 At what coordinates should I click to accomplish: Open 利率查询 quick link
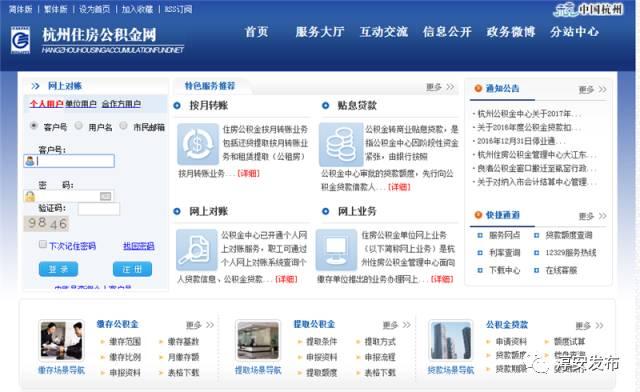click(x=504, y=253)
